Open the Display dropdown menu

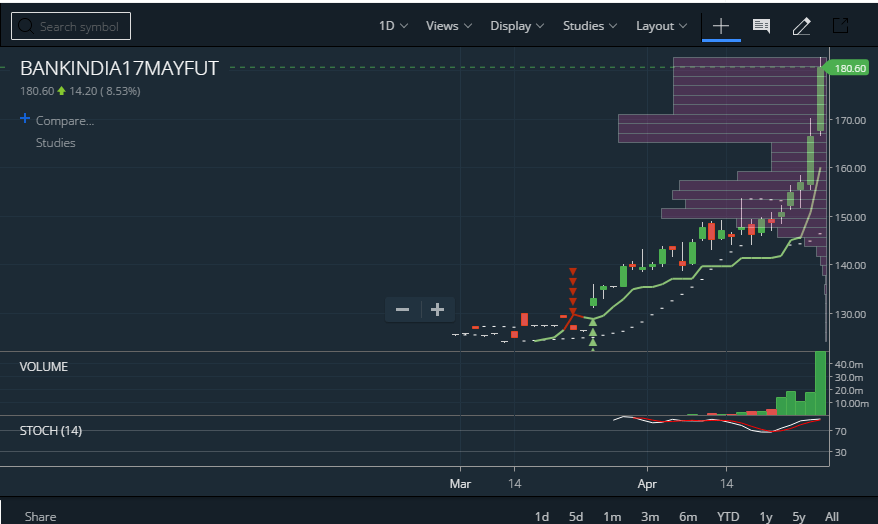(517, 26)
